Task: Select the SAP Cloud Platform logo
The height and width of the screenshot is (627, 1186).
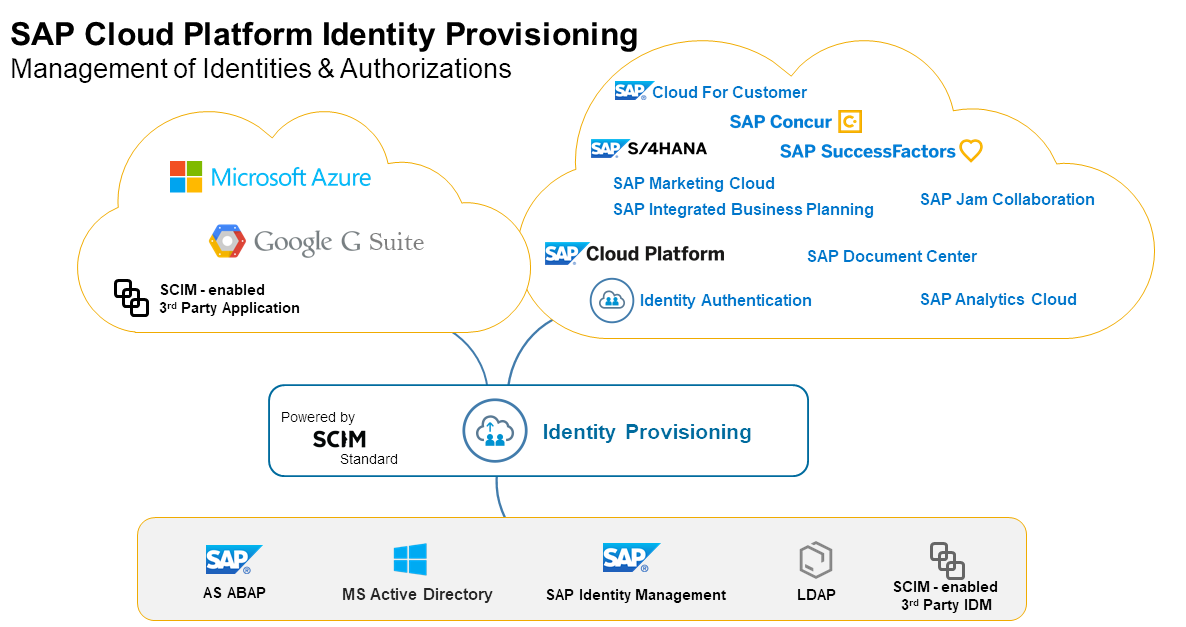Action: (635, 254)
